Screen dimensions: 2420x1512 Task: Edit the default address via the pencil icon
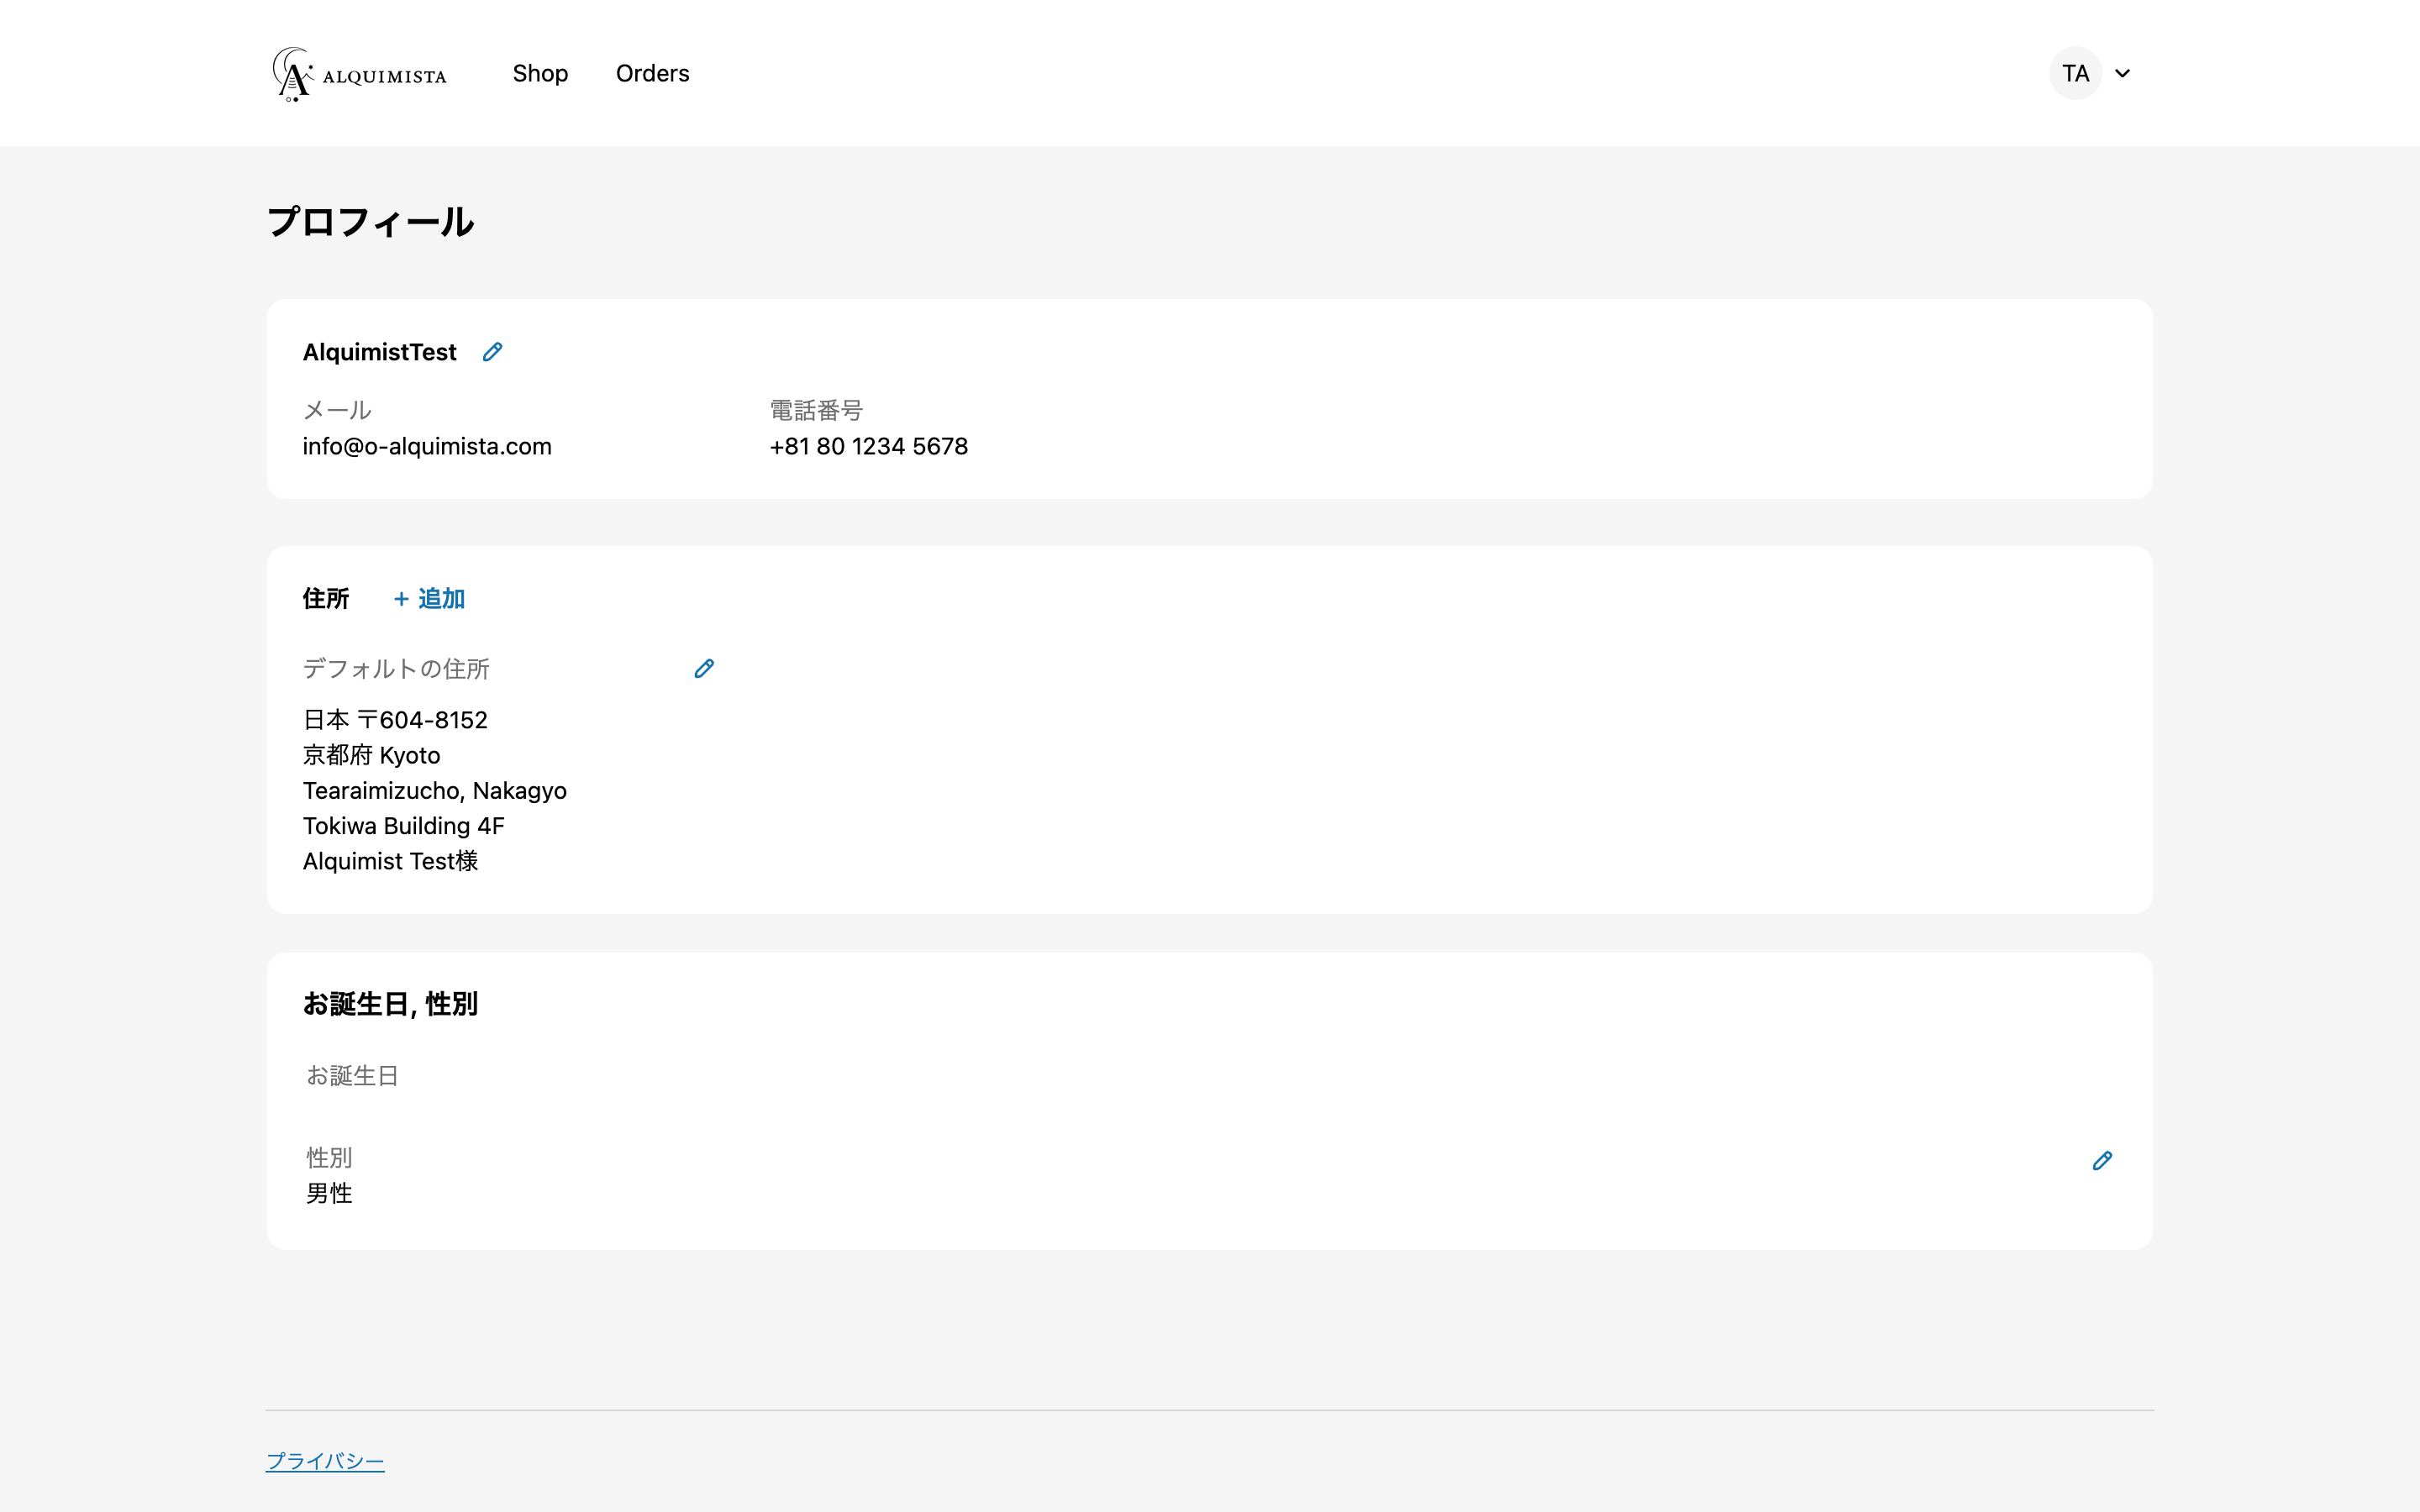tap(704, 668)
